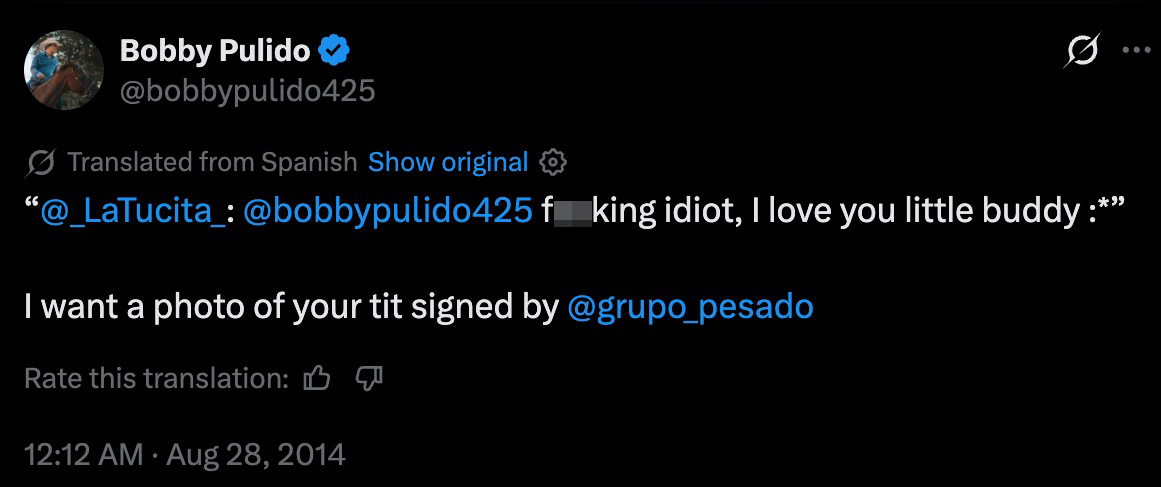Open the three-dot more options menu
The height and width of the screenshot is (487, 1161).
click(1135, 51)
